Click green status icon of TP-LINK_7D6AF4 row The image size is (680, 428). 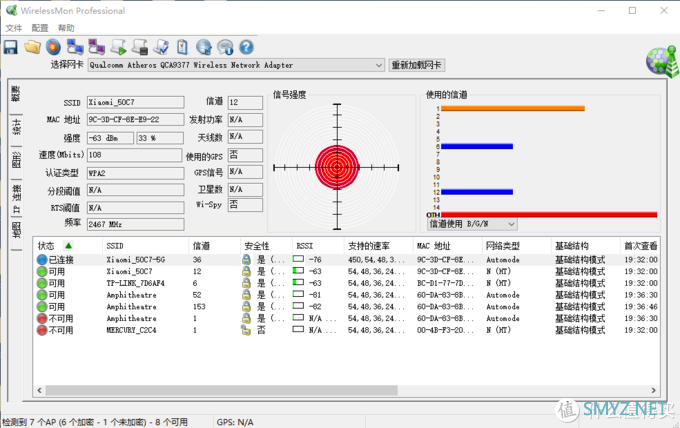coord(42,283)
